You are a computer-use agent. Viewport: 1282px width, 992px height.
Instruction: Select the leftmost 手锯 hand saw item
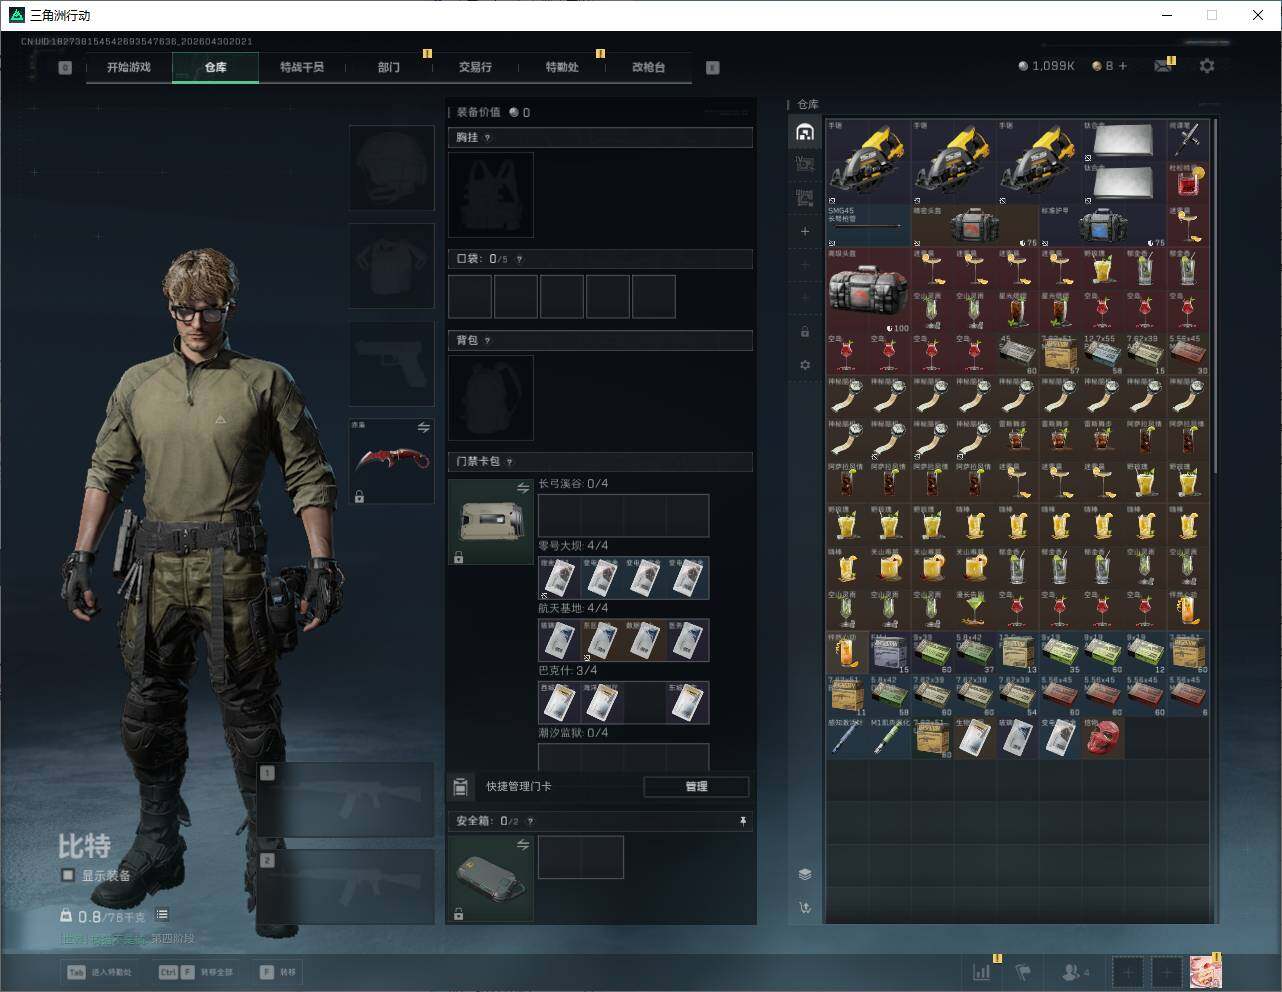point(868,161)
